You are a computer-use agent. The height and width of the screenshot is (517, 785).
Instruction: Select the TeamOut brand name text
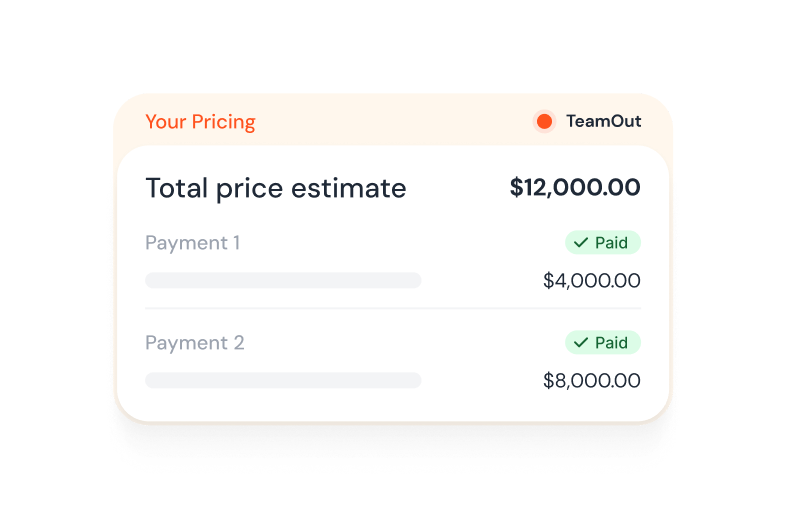click(x=603, y=122)
